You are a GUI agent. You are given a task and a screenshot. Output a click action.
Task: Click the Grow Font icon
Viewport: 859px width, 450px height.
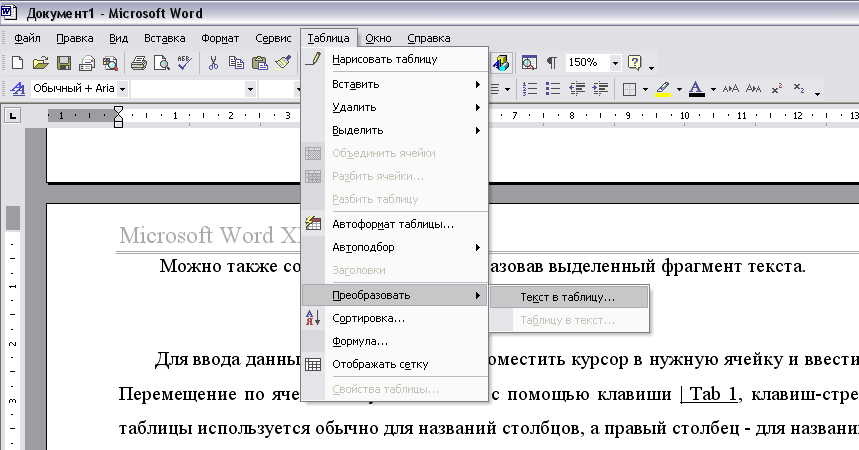pos(730,88)
